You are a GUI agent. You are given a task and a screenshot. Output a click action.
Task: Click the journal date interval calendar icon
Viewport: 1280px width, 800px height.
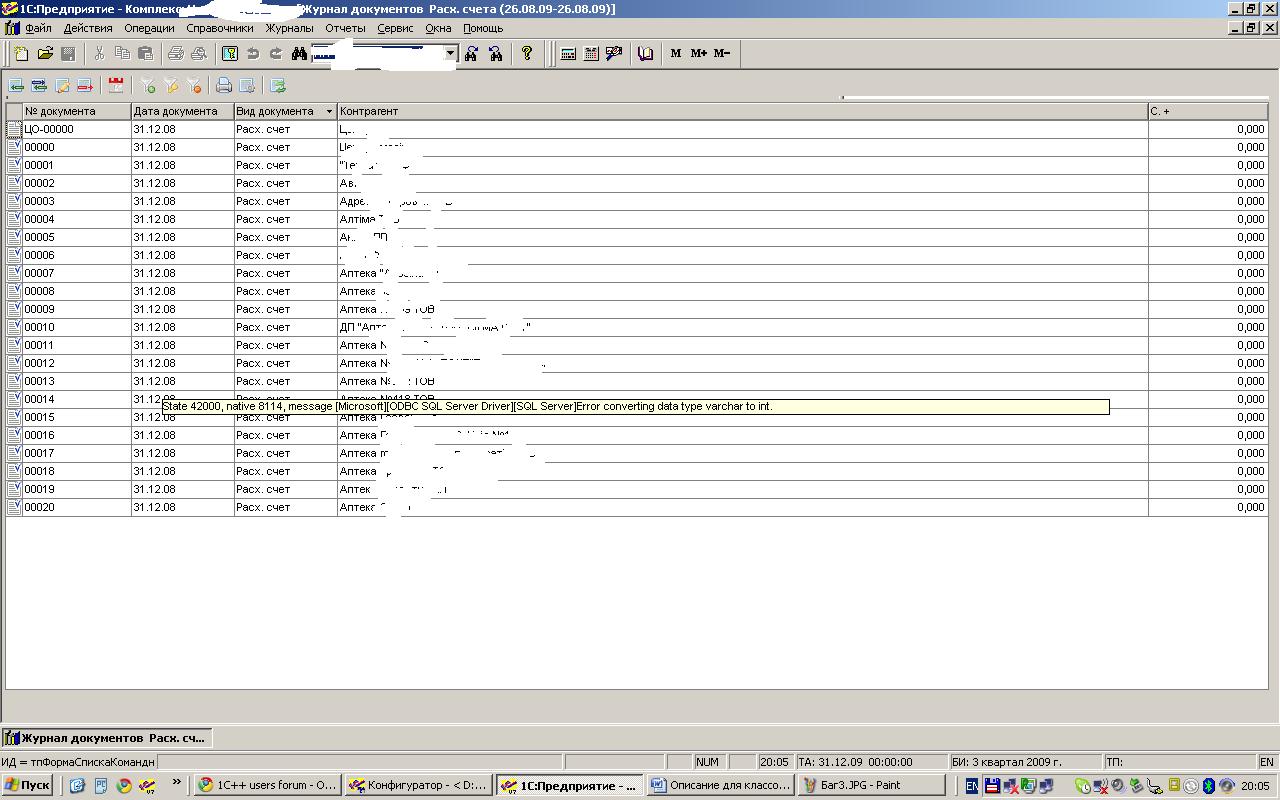point(116,86)
